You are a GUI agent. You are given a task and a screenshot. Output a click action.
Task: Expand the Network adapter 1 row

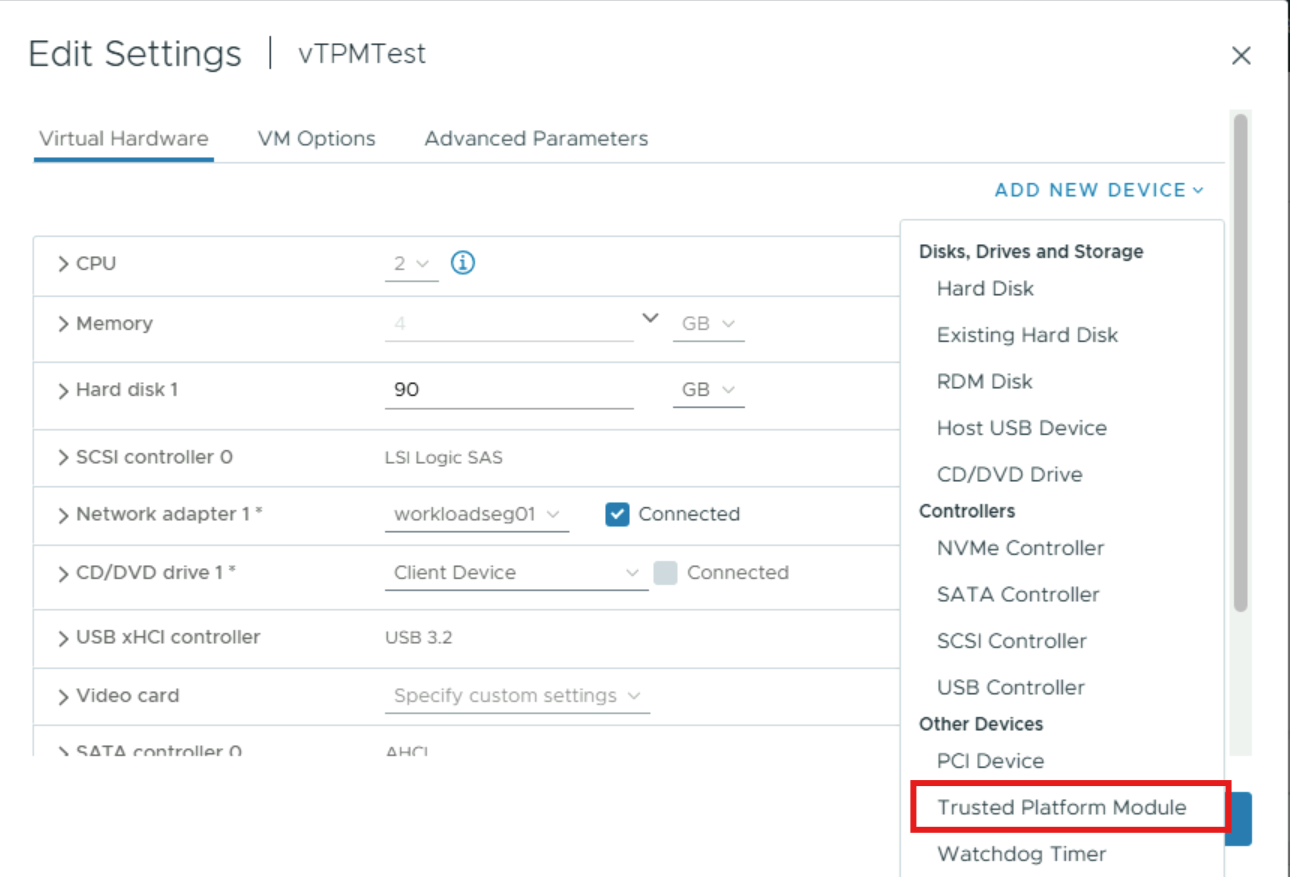(x=64, y=515)
